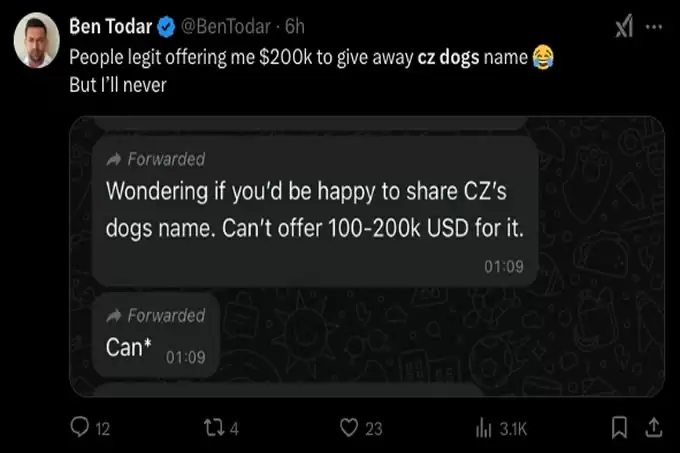
Task: Bookmark this tweet
Action: pos(620,428)
